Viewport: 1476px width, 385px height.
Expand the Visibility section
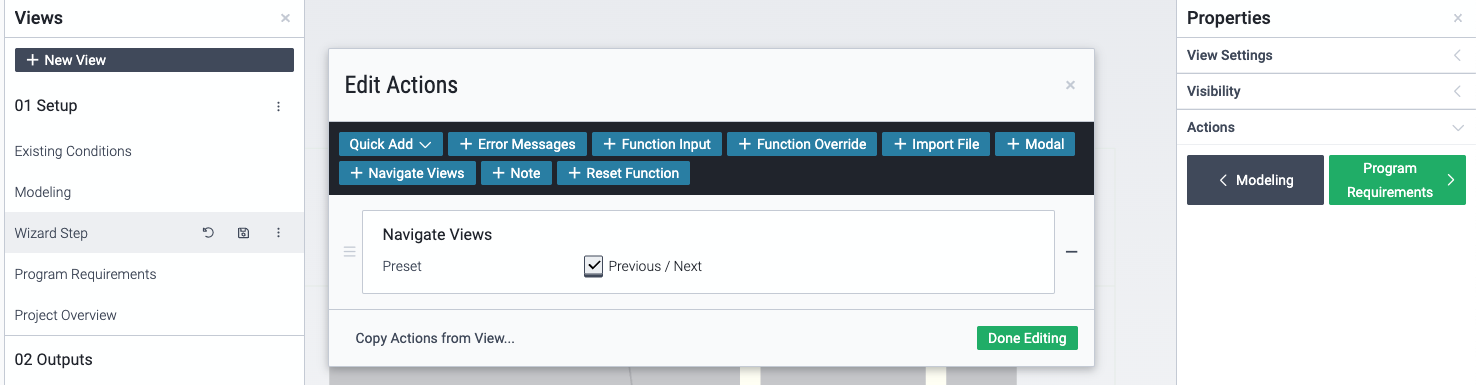(1325, 91)
